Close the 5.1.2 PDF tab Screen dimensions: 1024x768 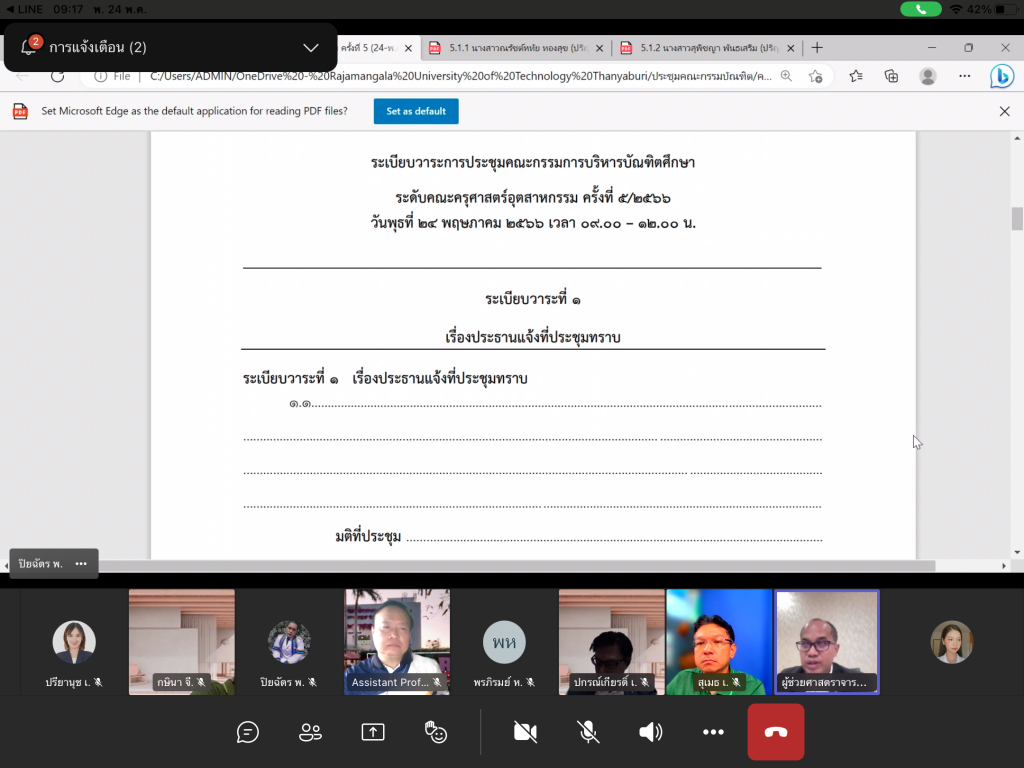click(x=791, y=48)
